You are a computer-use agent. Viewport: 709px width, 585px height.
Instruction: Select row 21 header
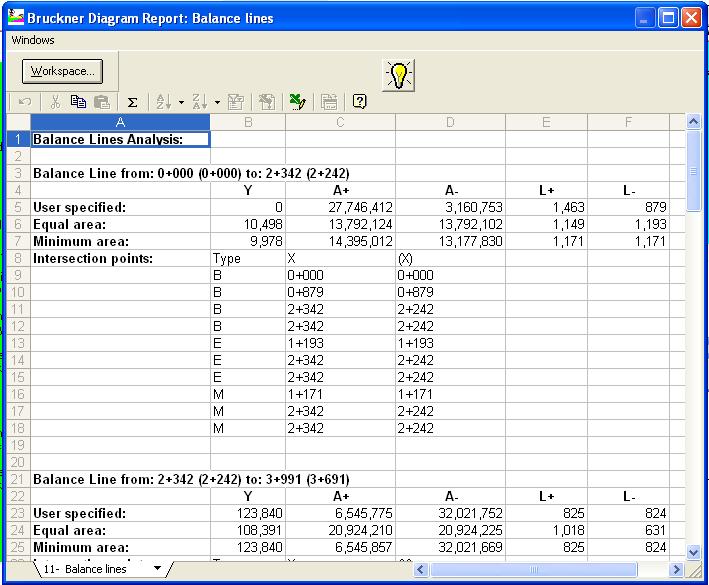click(18, 479)
